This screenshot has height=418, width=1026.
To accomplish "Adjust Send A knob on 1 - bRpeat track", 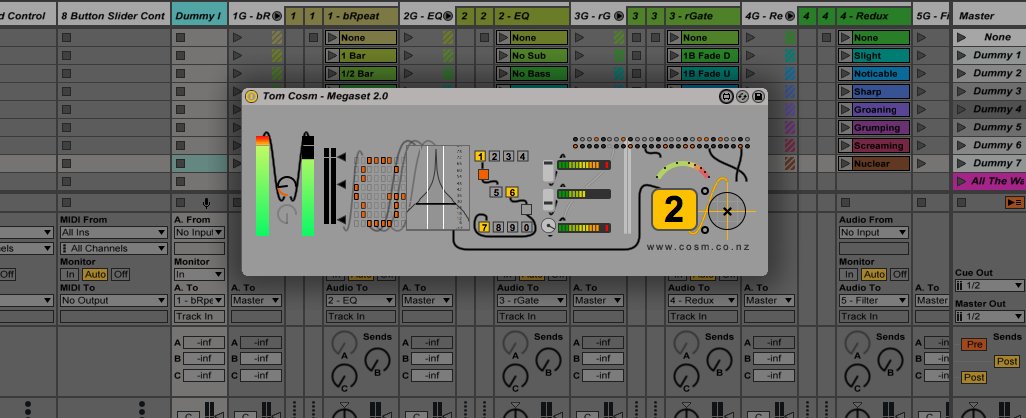I will (x=345, y=343).
